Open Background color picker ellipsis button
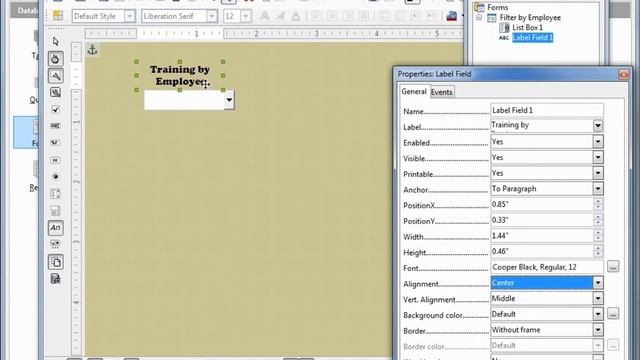This screenshot has height=360, width=640. [x=613, y=314]
